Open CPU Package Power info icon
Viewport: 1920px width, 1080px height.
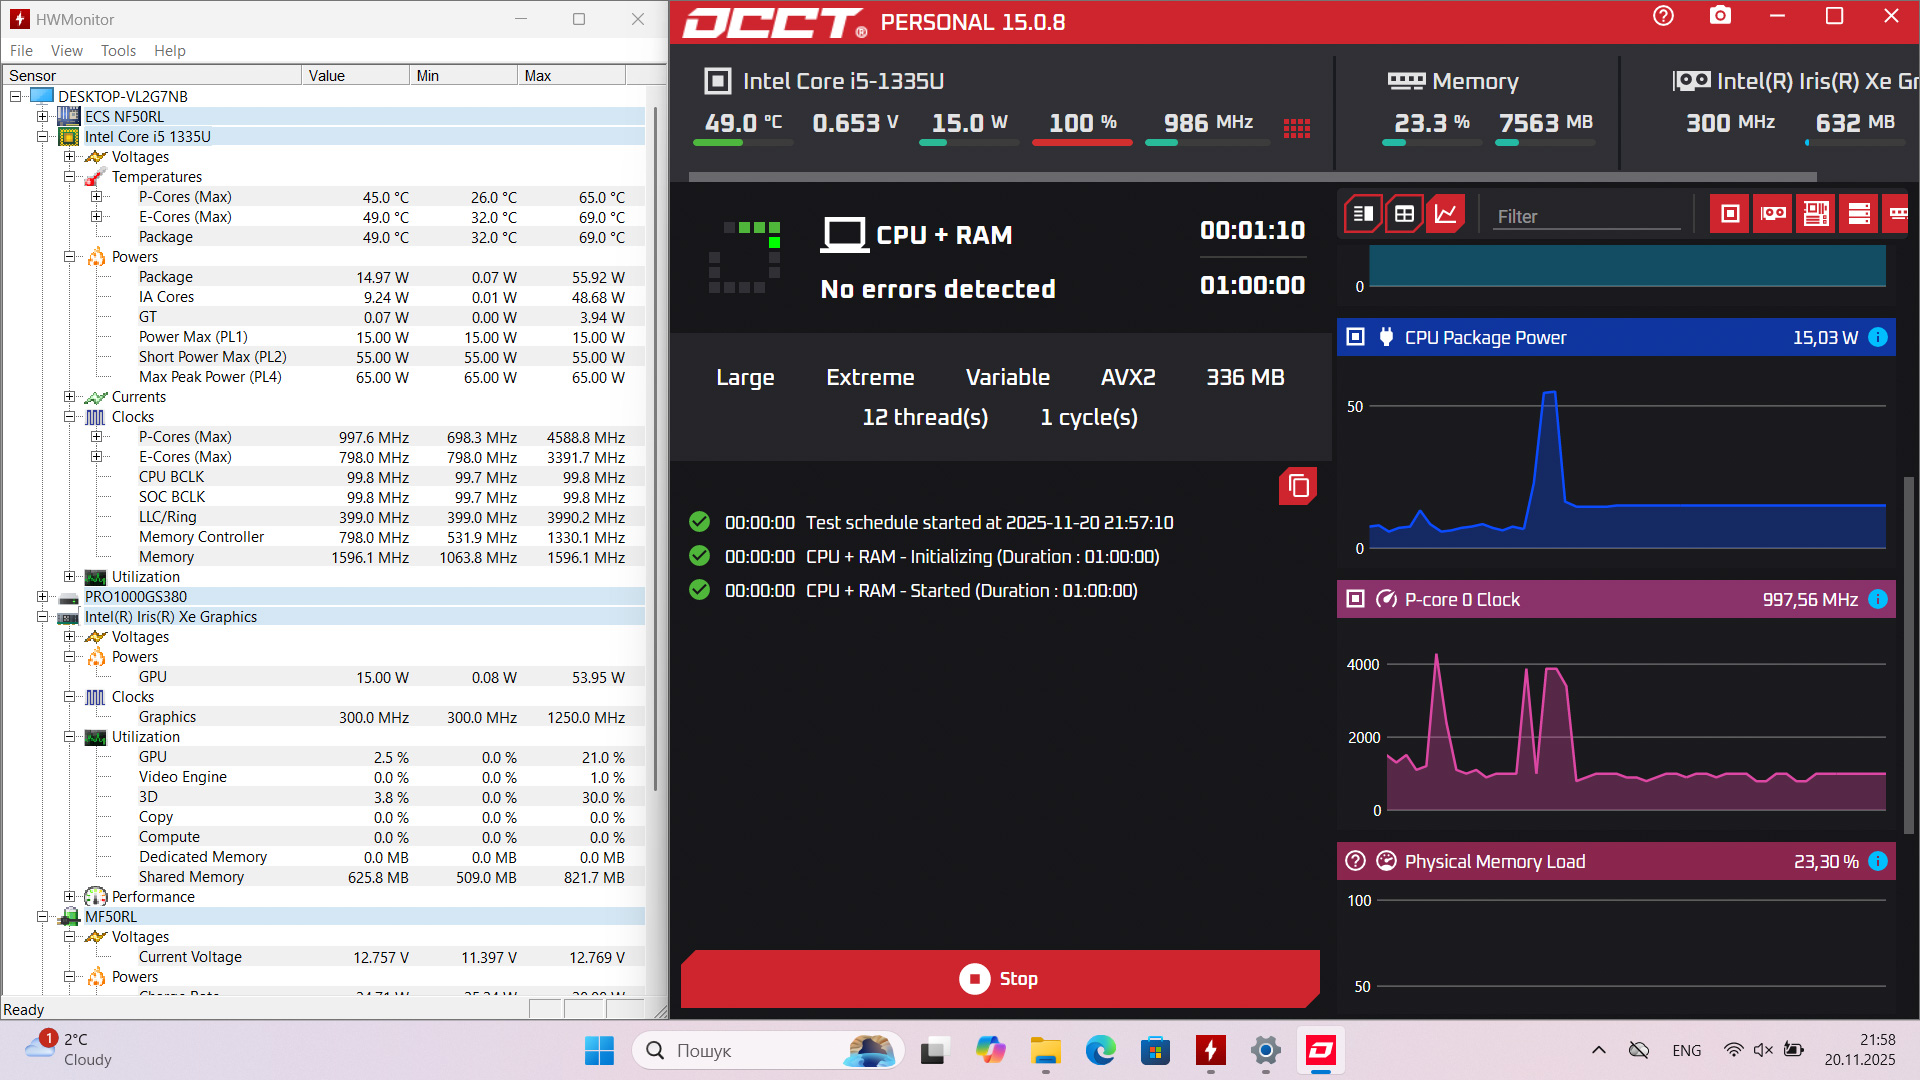pyautogui.click(x=1878, y=337)
